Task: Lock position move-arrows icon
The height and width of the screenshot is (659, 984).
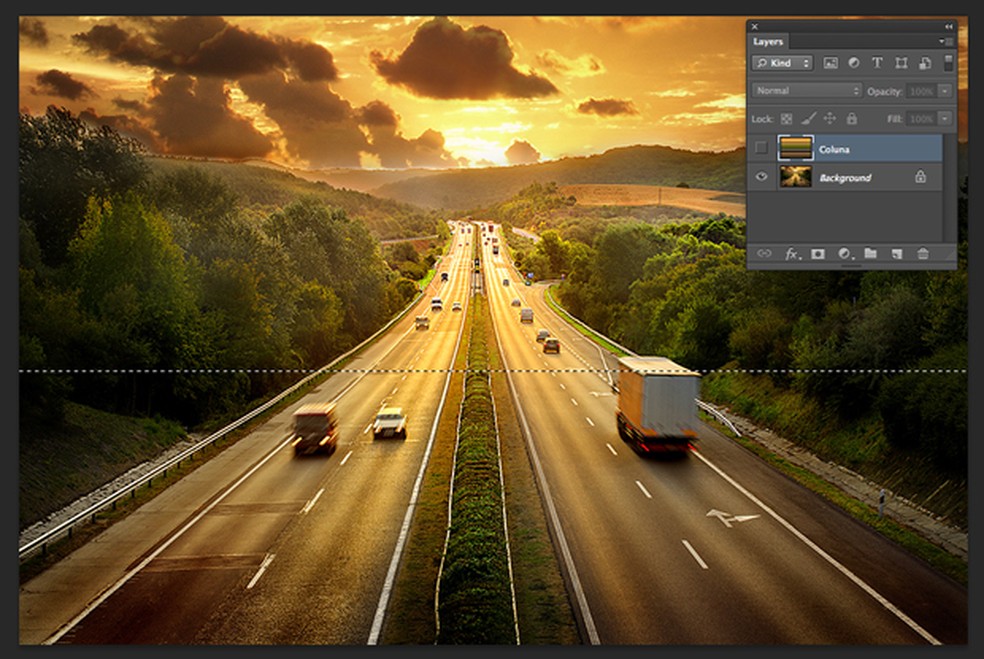Action: tap(830, 118)
